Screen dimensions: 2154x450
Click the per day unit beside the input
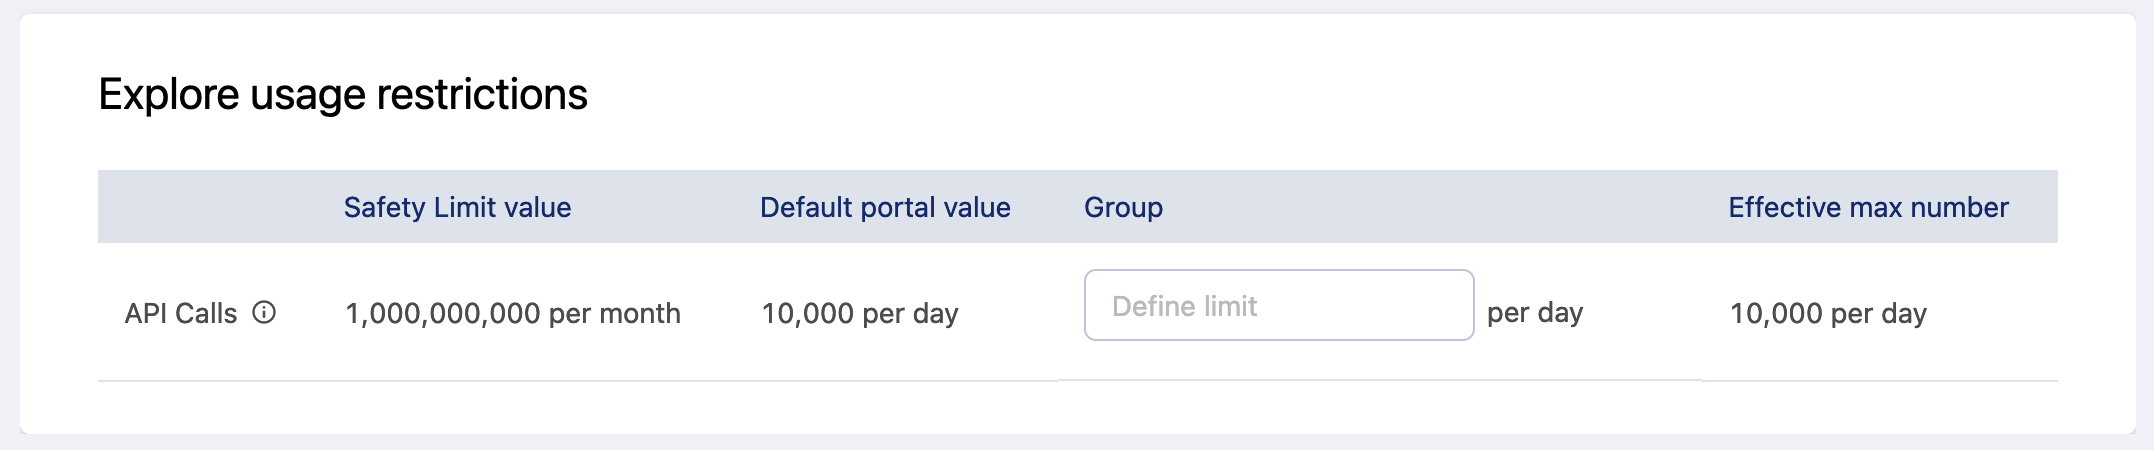pyautogui.click(x=1535, y=313)
